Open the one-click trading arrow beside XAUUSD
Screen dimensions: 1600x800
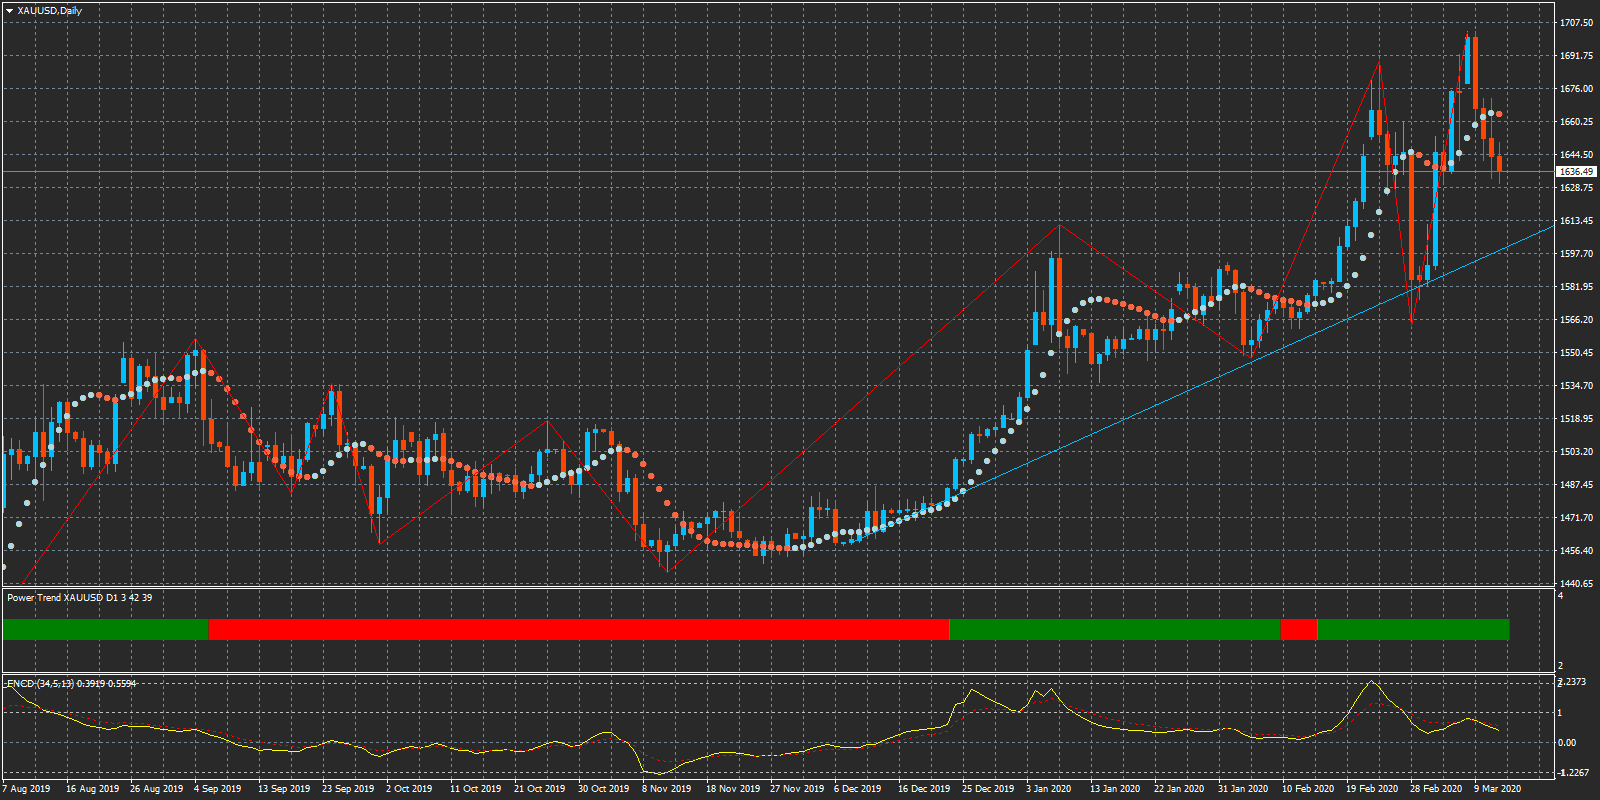click(x=9, y=11)
